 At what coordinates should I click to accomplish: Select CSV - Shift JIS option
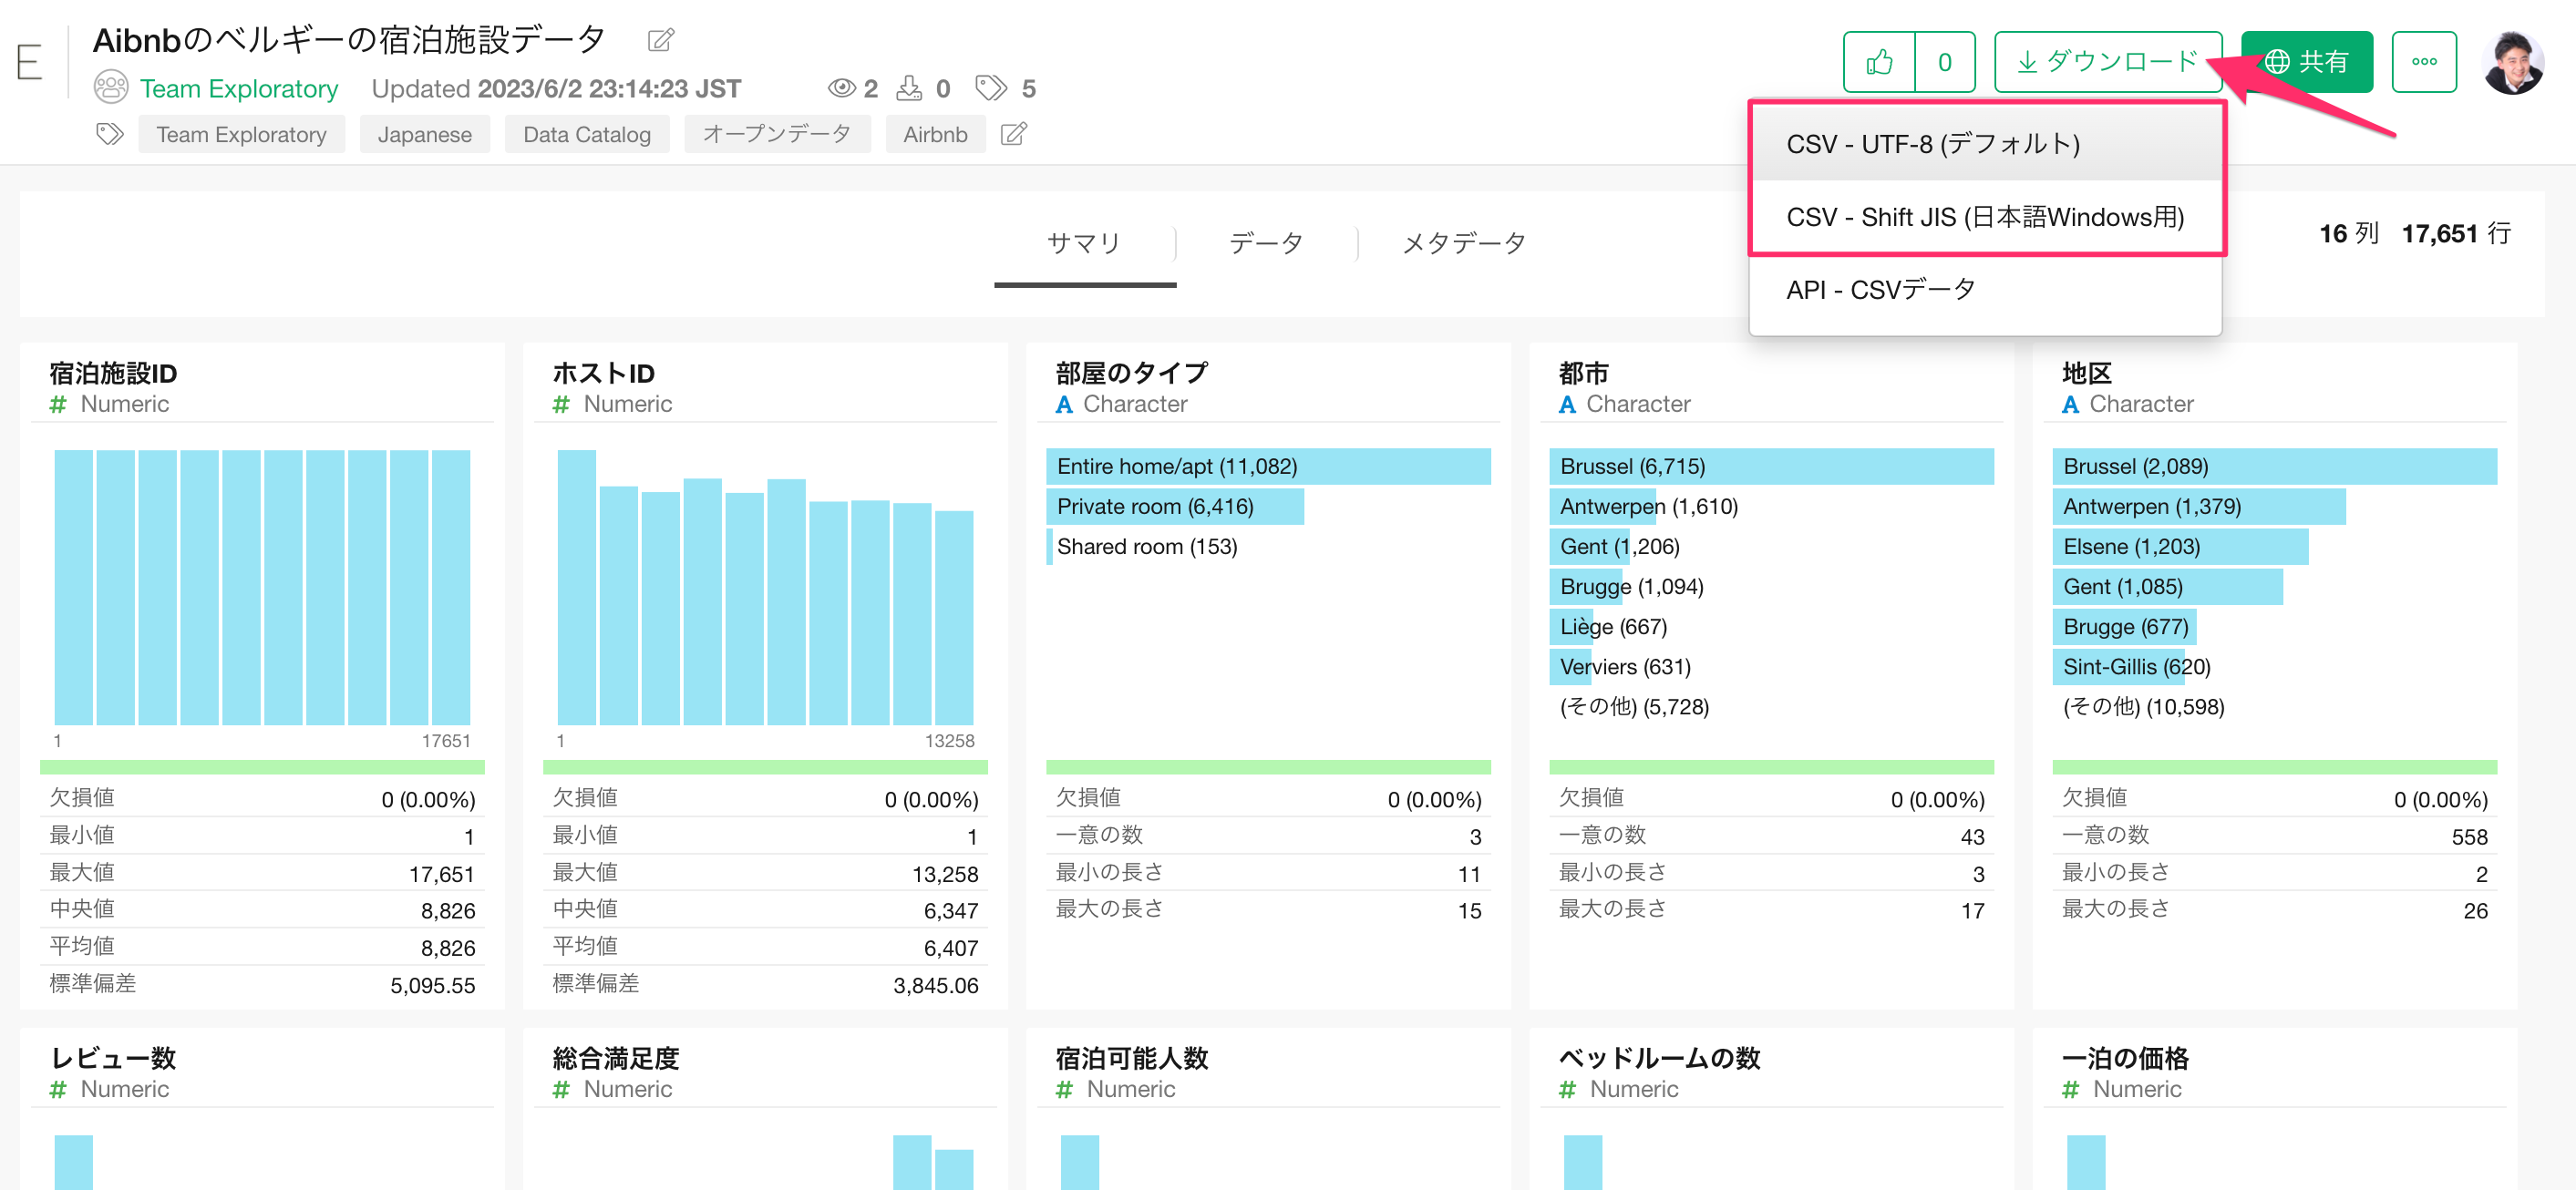click(1985, 217)
